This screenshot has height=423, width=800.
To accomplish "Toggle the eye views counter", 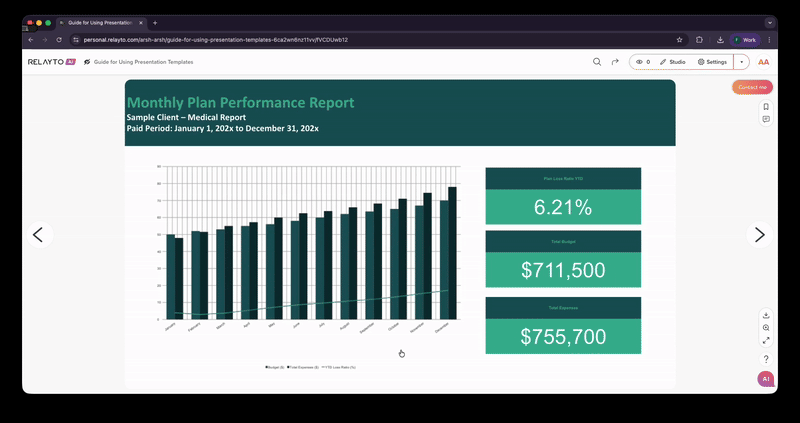I will click(642, 62).
